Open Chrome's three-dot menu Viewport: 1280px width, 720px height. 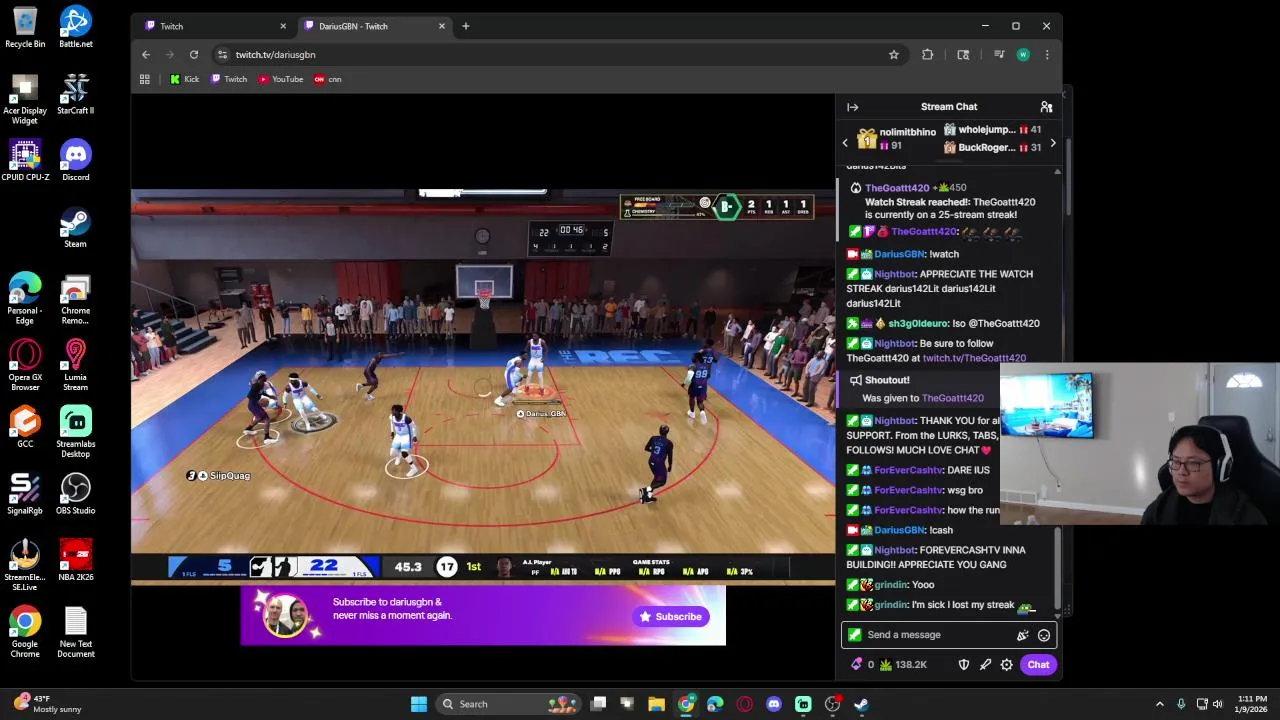[x=1047, y=55]
